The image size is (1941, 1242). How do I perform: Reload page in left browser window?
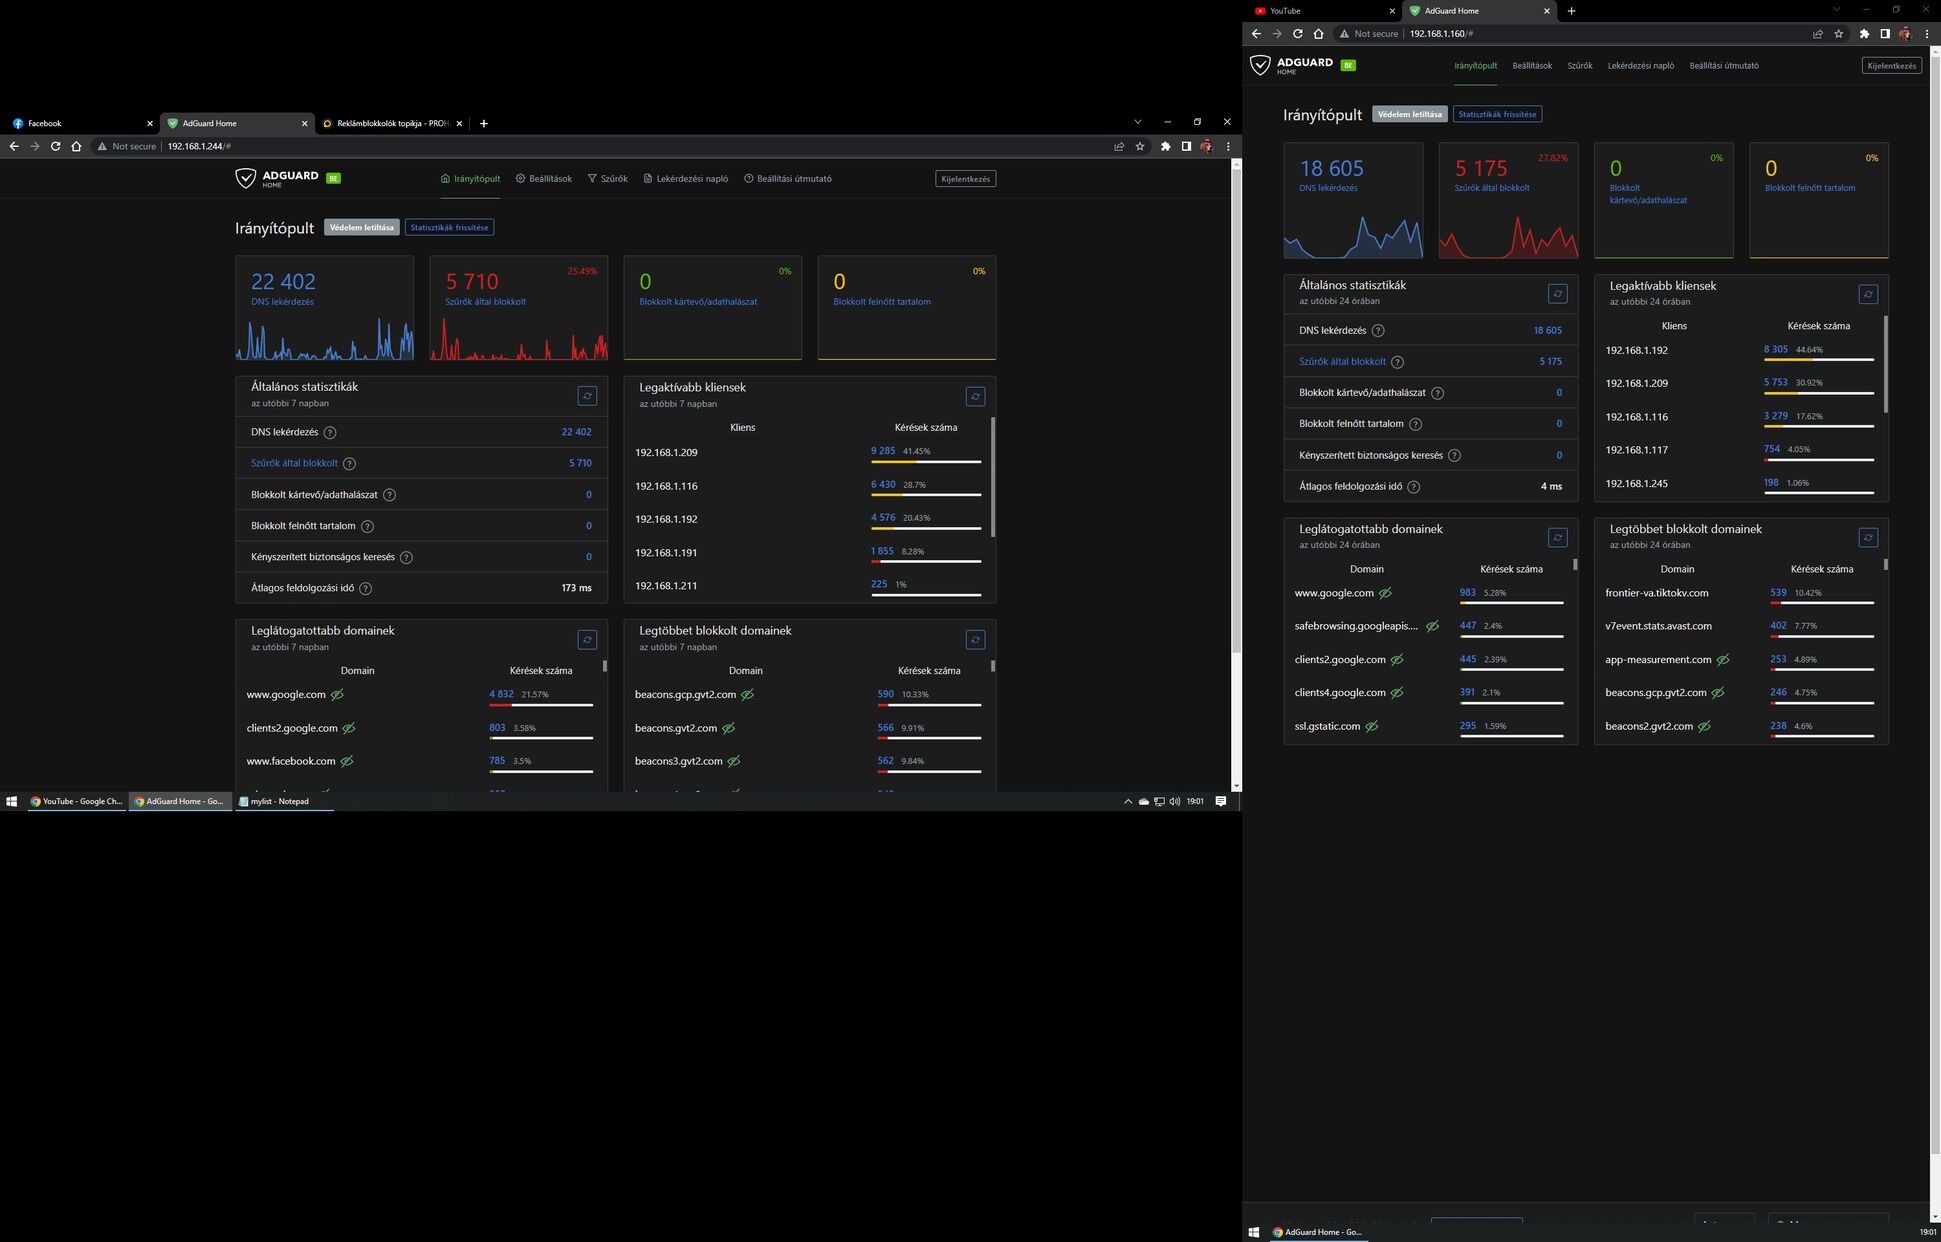tap(55, 146)
